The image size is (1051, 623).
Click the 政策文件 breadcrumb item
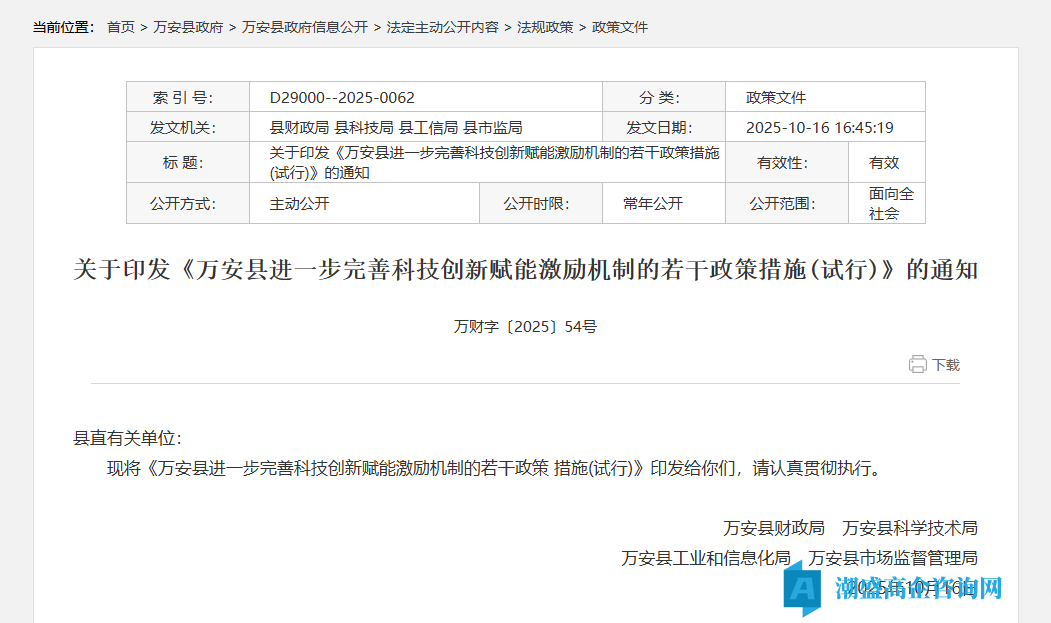point(620,27)
